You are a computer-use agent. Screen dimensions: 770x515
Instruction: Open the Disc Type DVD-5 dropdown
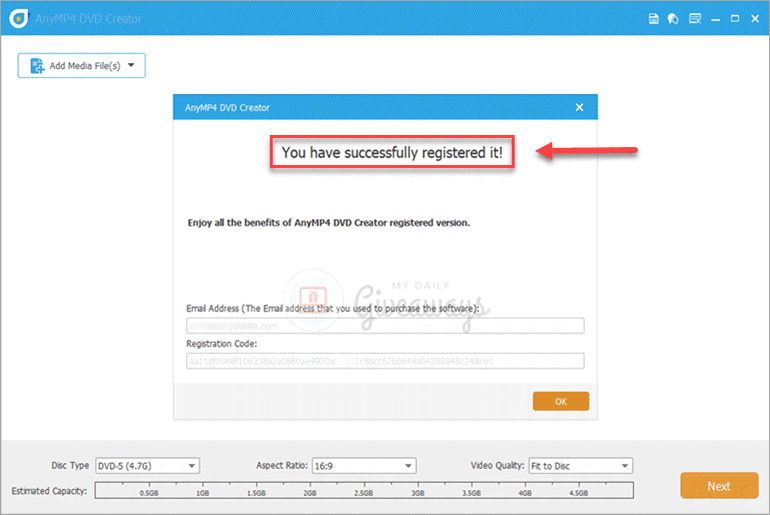(x=147, y=466)
